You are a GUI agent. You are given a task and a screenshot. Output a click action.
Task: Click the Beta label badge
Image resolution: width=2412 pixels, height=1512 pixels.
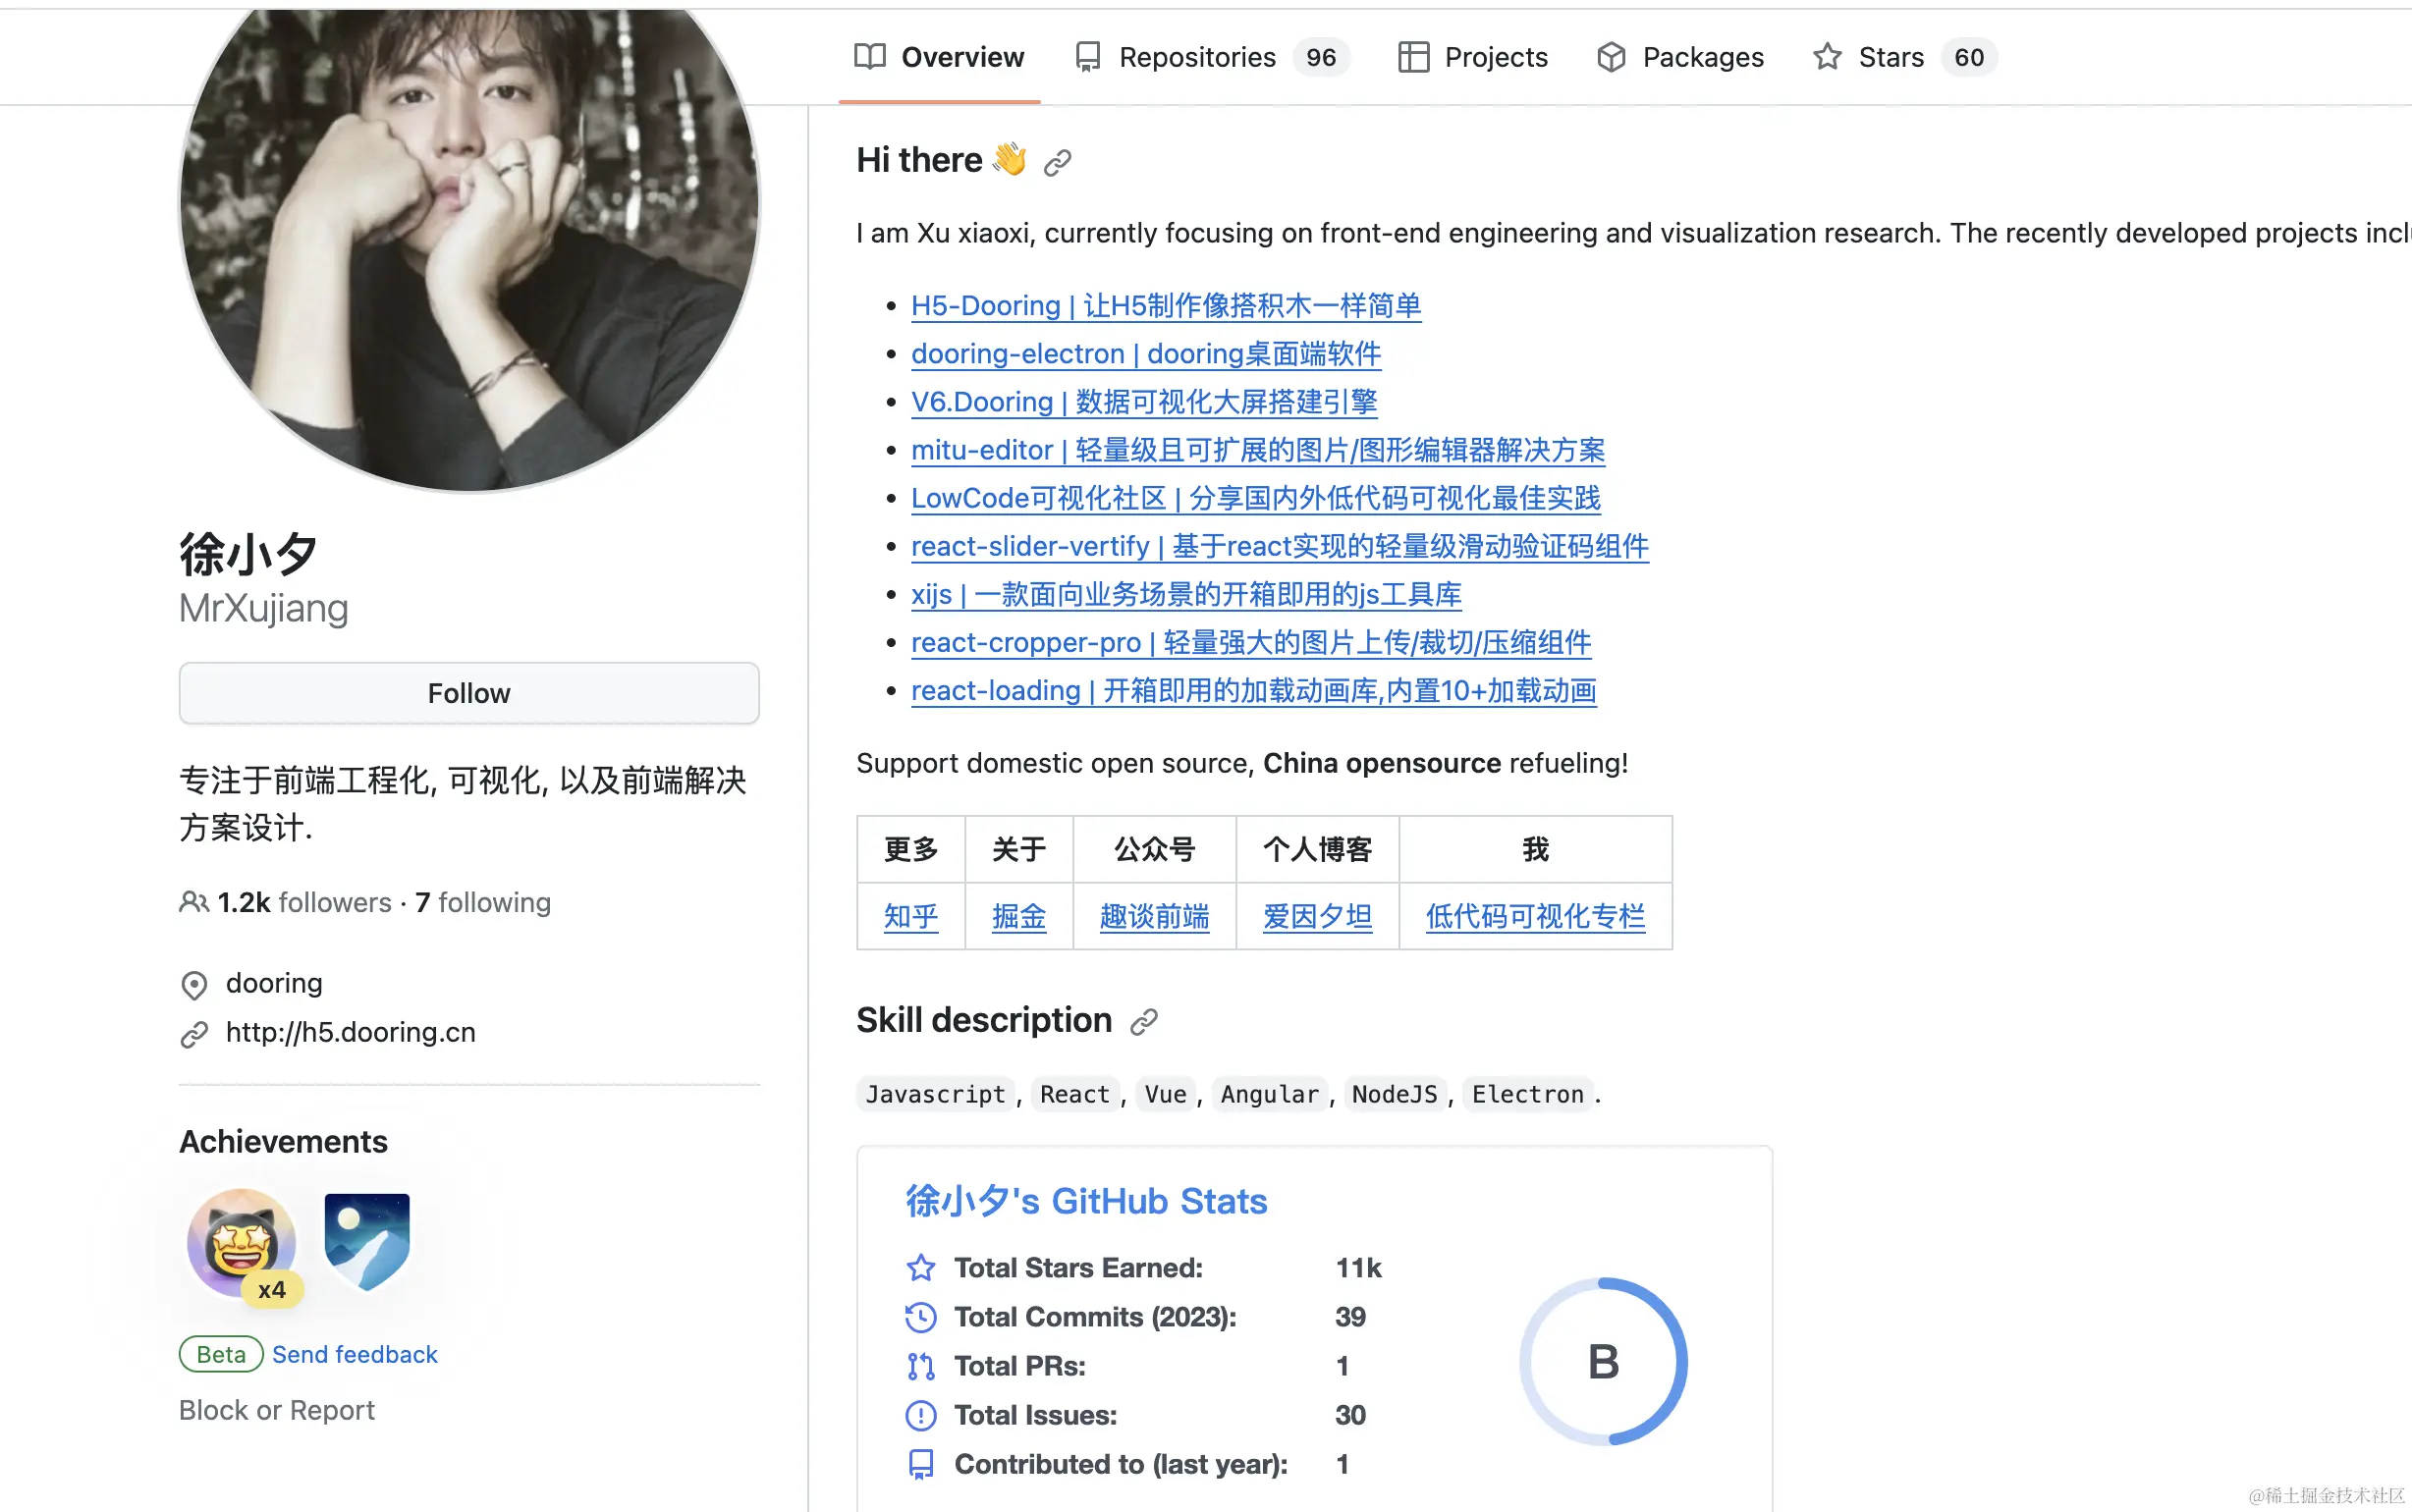tap(221, 1354)
